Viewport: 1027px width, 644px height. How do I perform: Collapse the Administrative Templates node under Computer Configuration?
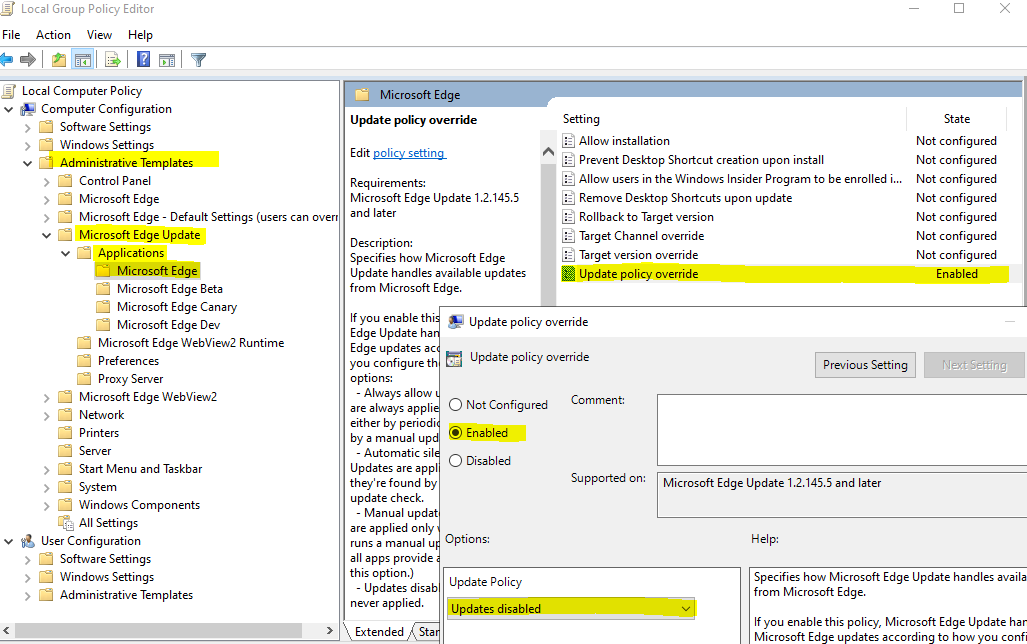point(28,163)
